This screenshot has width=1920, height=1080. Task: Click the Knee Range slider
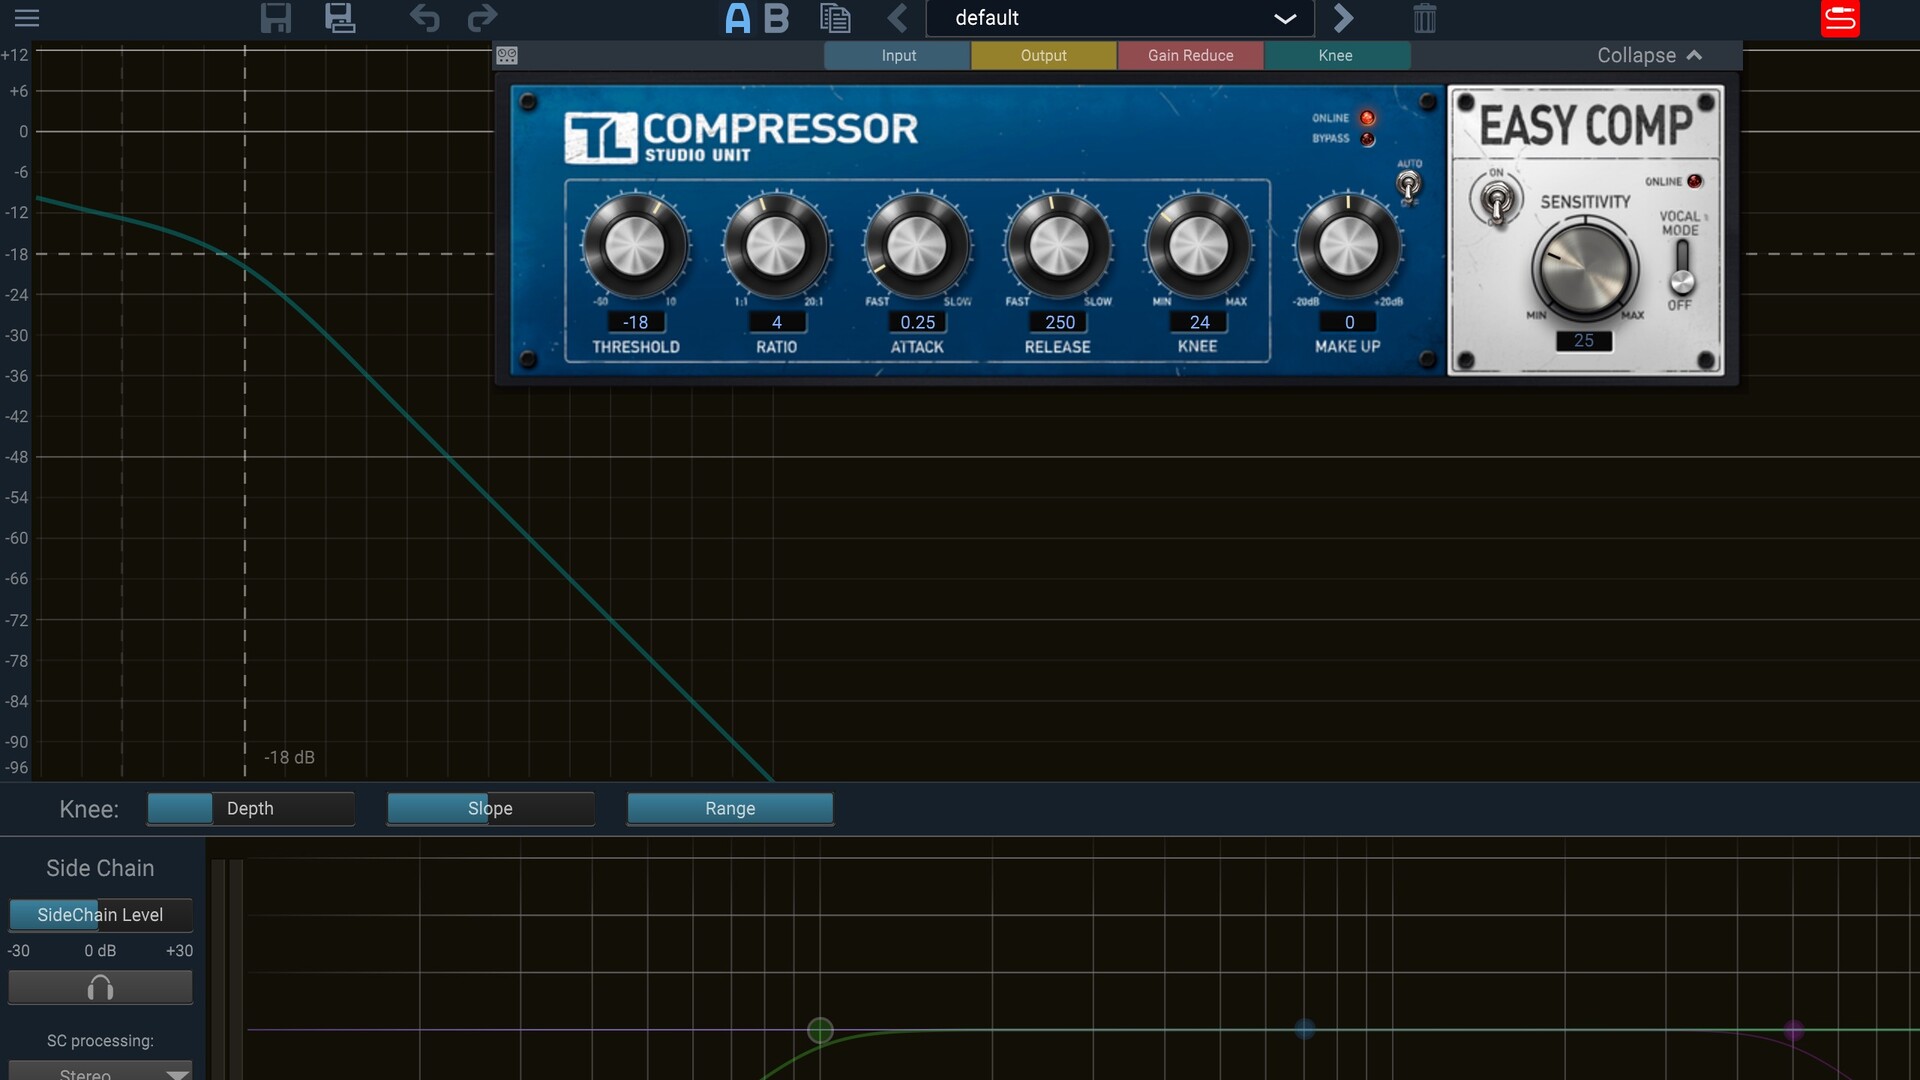point(730,808)
